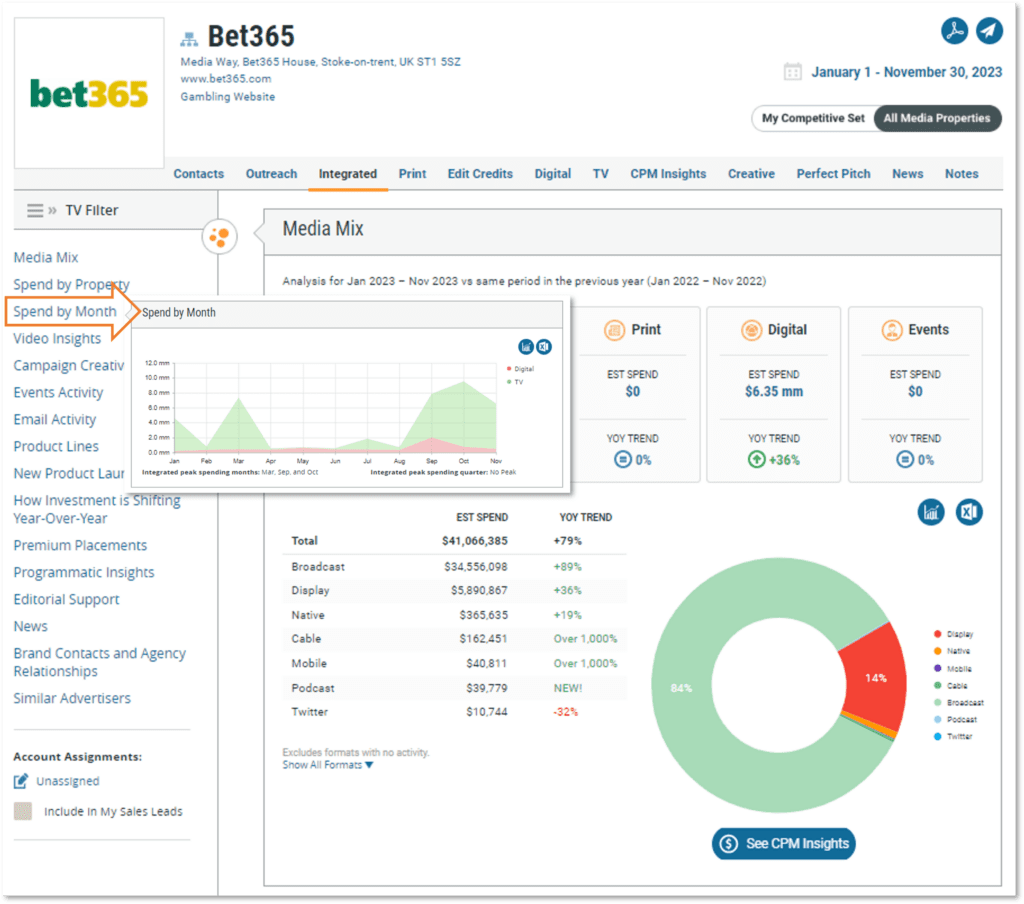
Task: Go to the Edit Credits tab
Action: 480,174
